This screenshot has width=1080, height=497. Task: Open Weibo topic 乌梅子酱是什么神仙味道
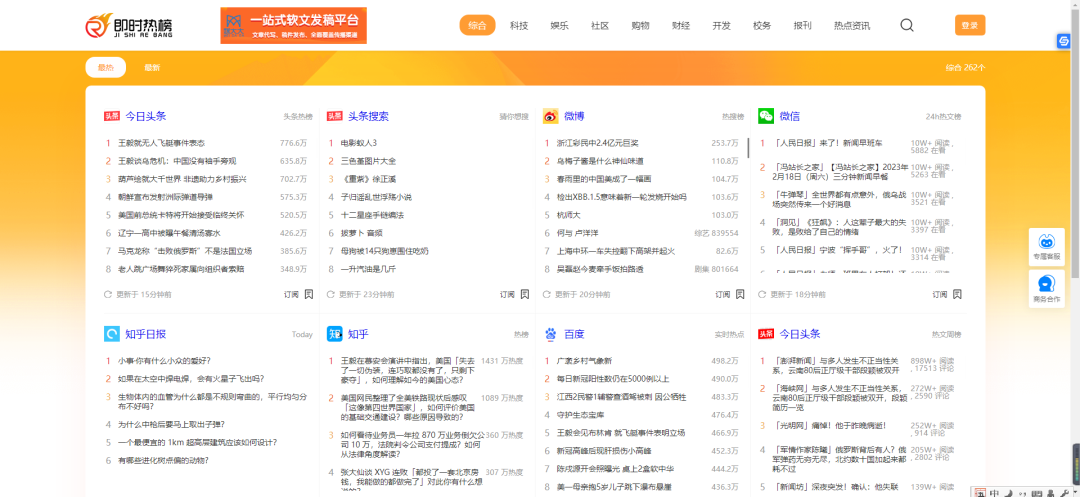point(600,161)
